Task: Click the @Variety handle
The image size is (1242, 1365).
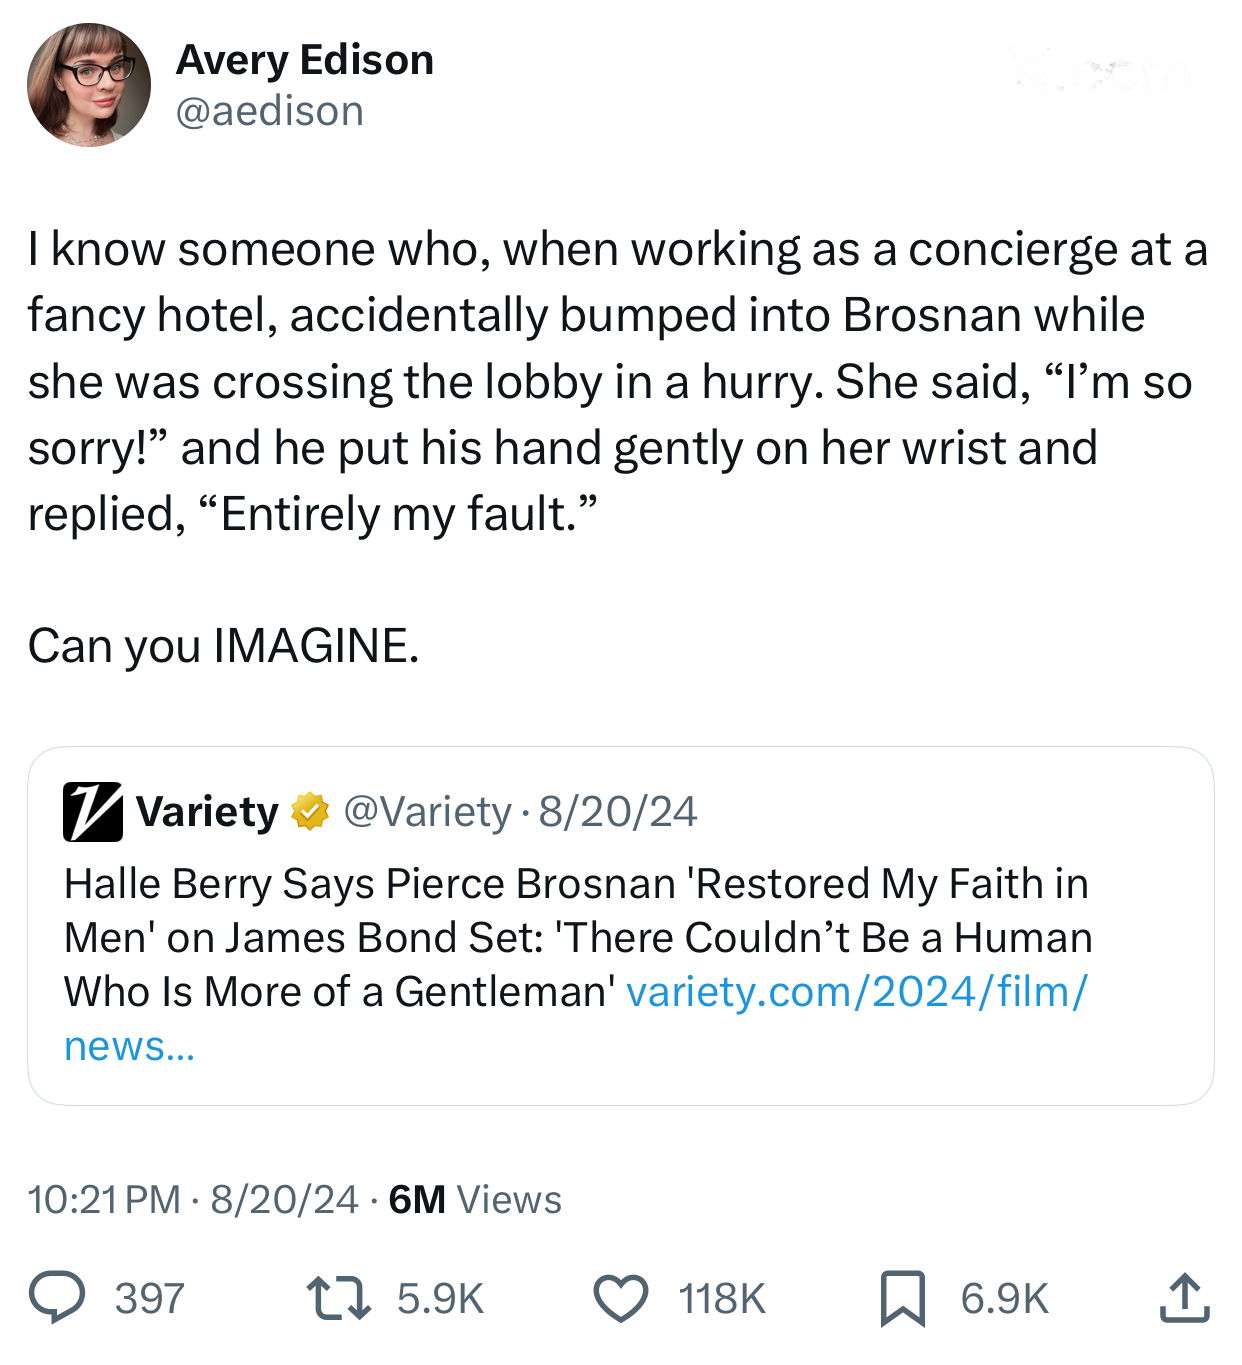Action: (x=427, y=811)
